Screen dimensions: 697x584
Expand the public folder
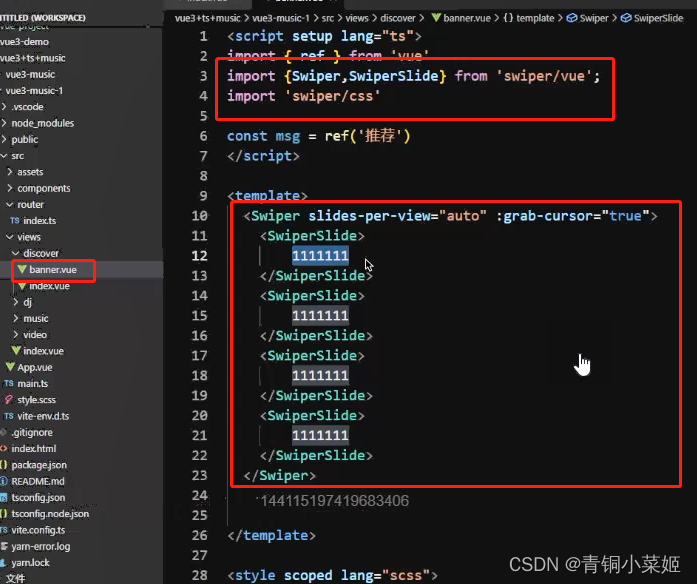[25, 140]
